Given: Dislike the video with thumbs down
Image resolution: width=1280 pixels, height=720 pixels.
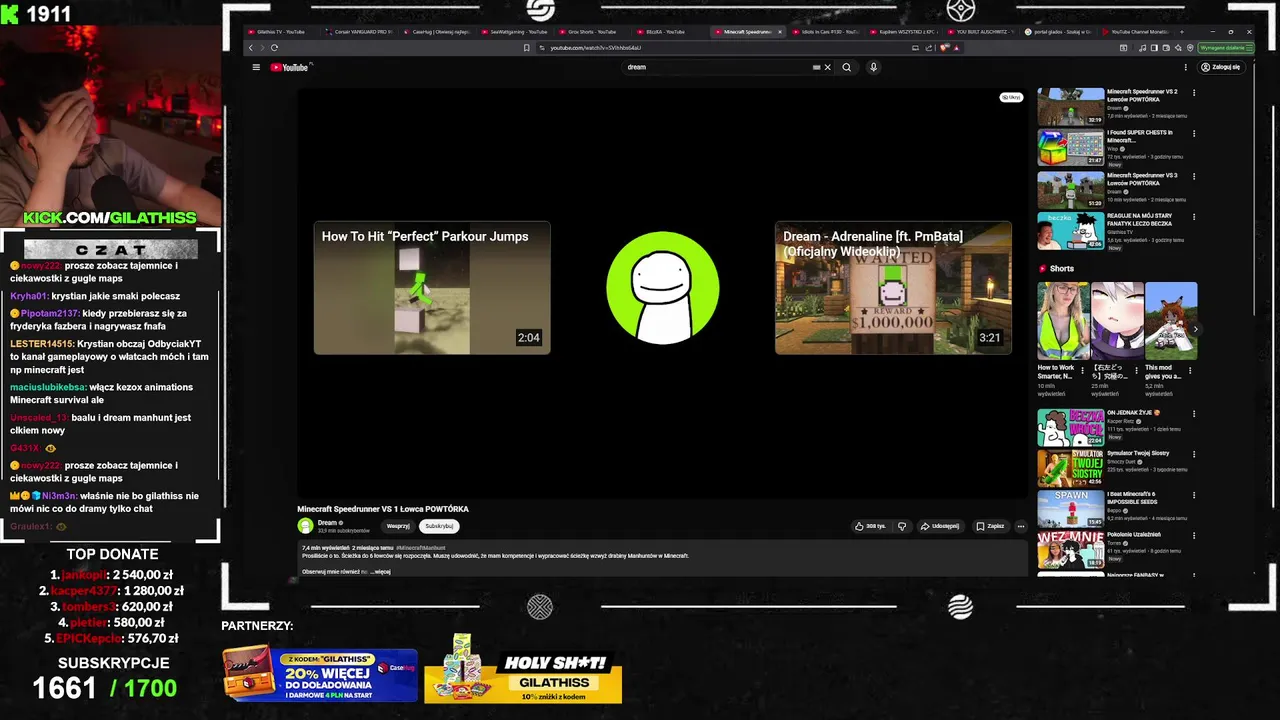Looking at the screenshot, I should [901, 526].
